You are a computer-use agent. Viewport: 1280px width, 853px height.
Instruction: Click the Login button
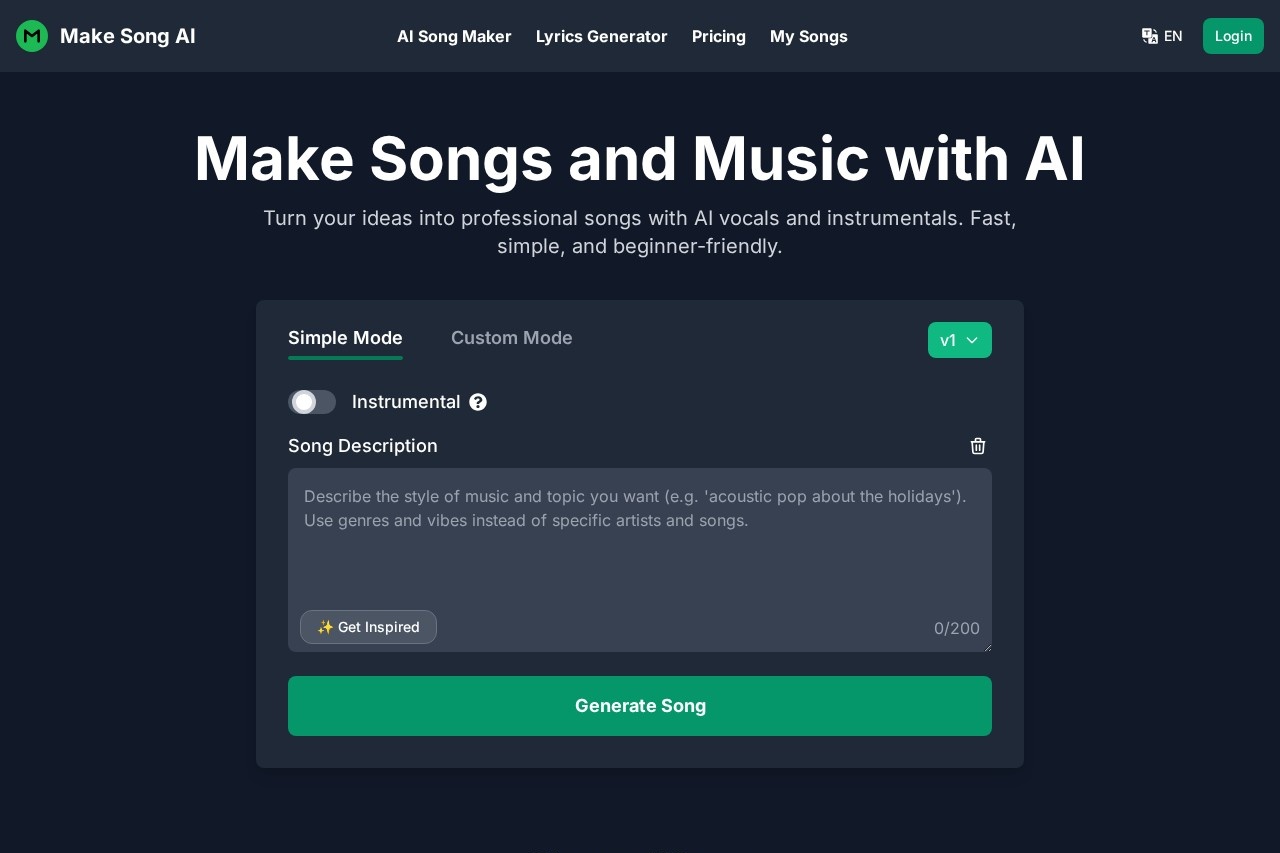pos(1233,36)
